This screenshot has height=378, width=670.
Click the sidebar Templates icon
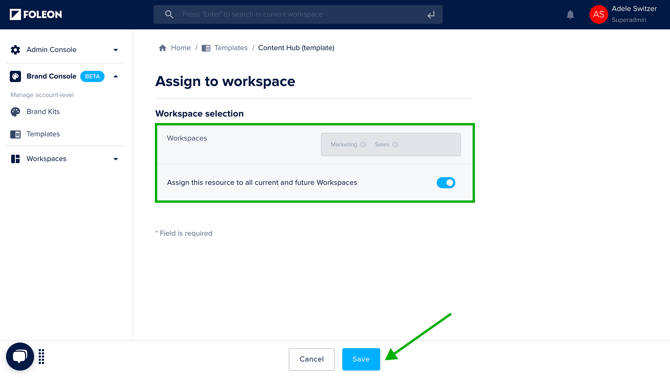point(15,134)
